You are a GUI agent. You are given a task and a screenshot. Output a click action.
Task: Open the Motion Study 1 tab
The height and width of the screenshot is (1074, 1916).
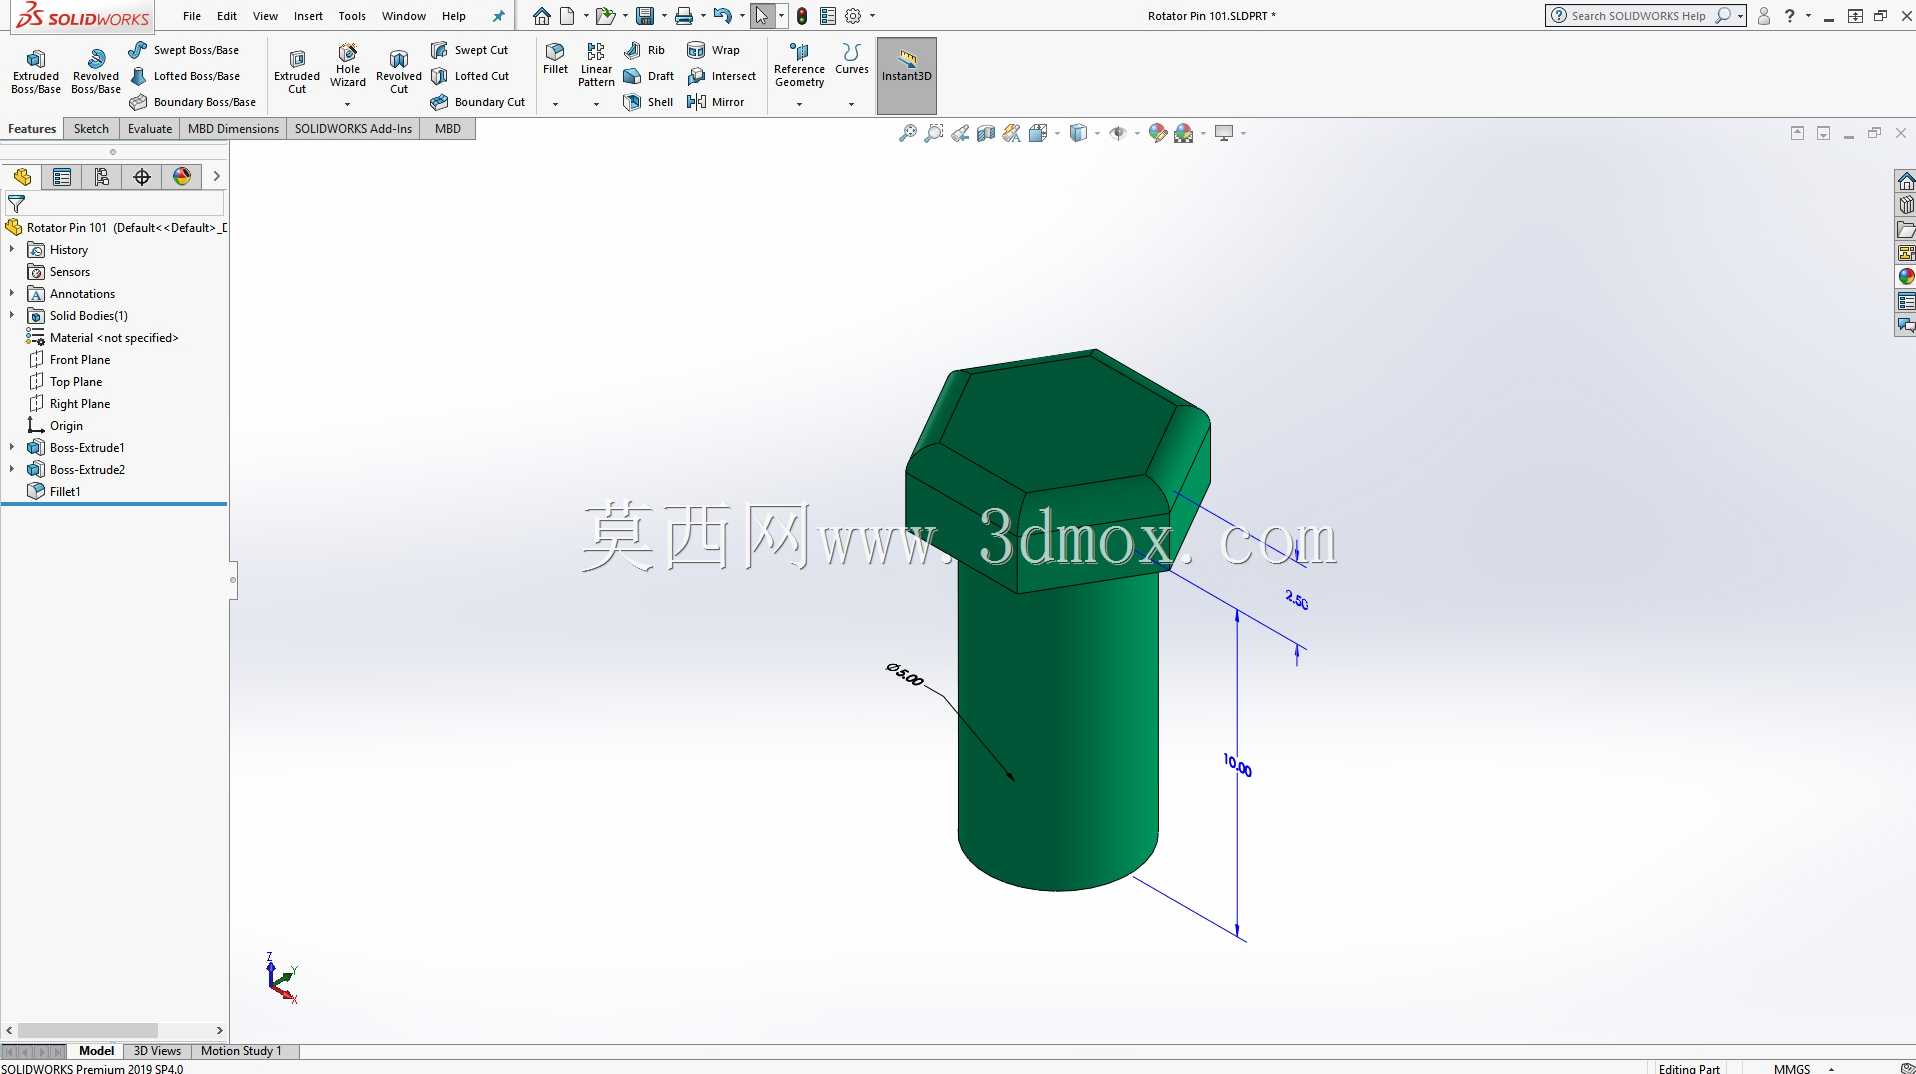pos(241,1051)
